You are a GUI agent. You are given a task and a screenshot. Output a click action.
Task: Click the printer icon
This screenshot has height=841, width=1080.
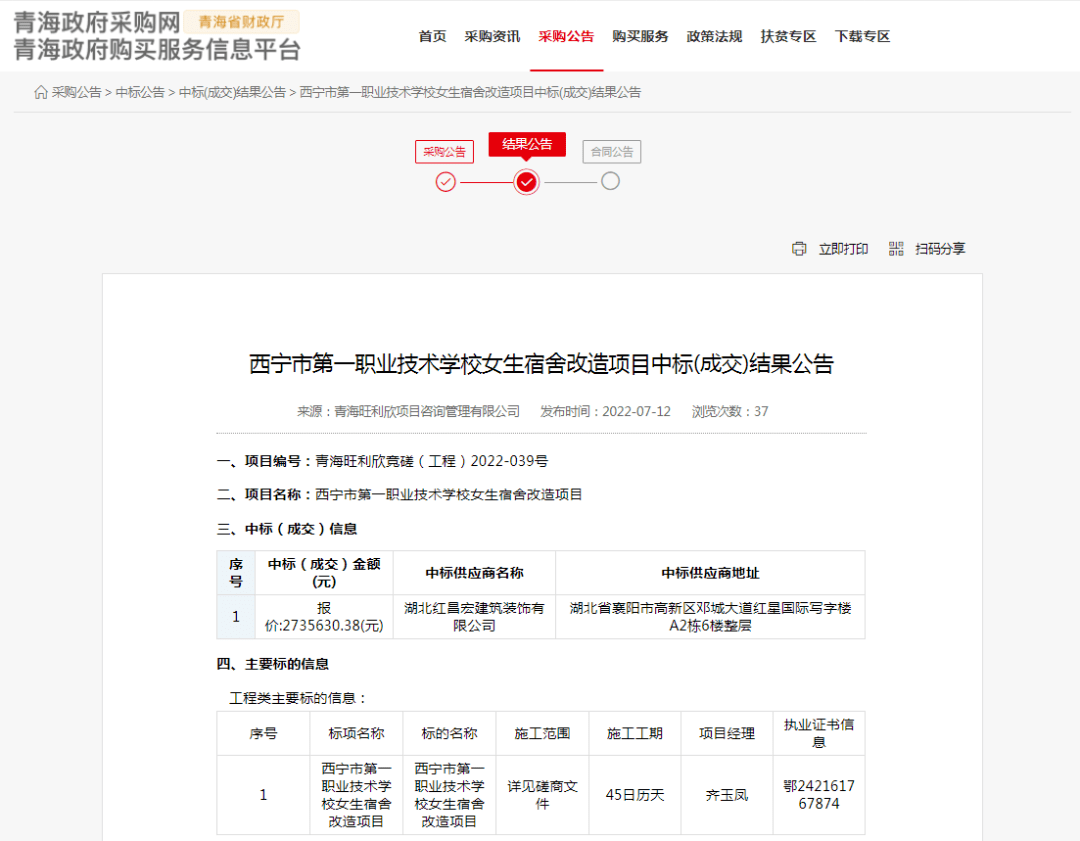point(799,249)
